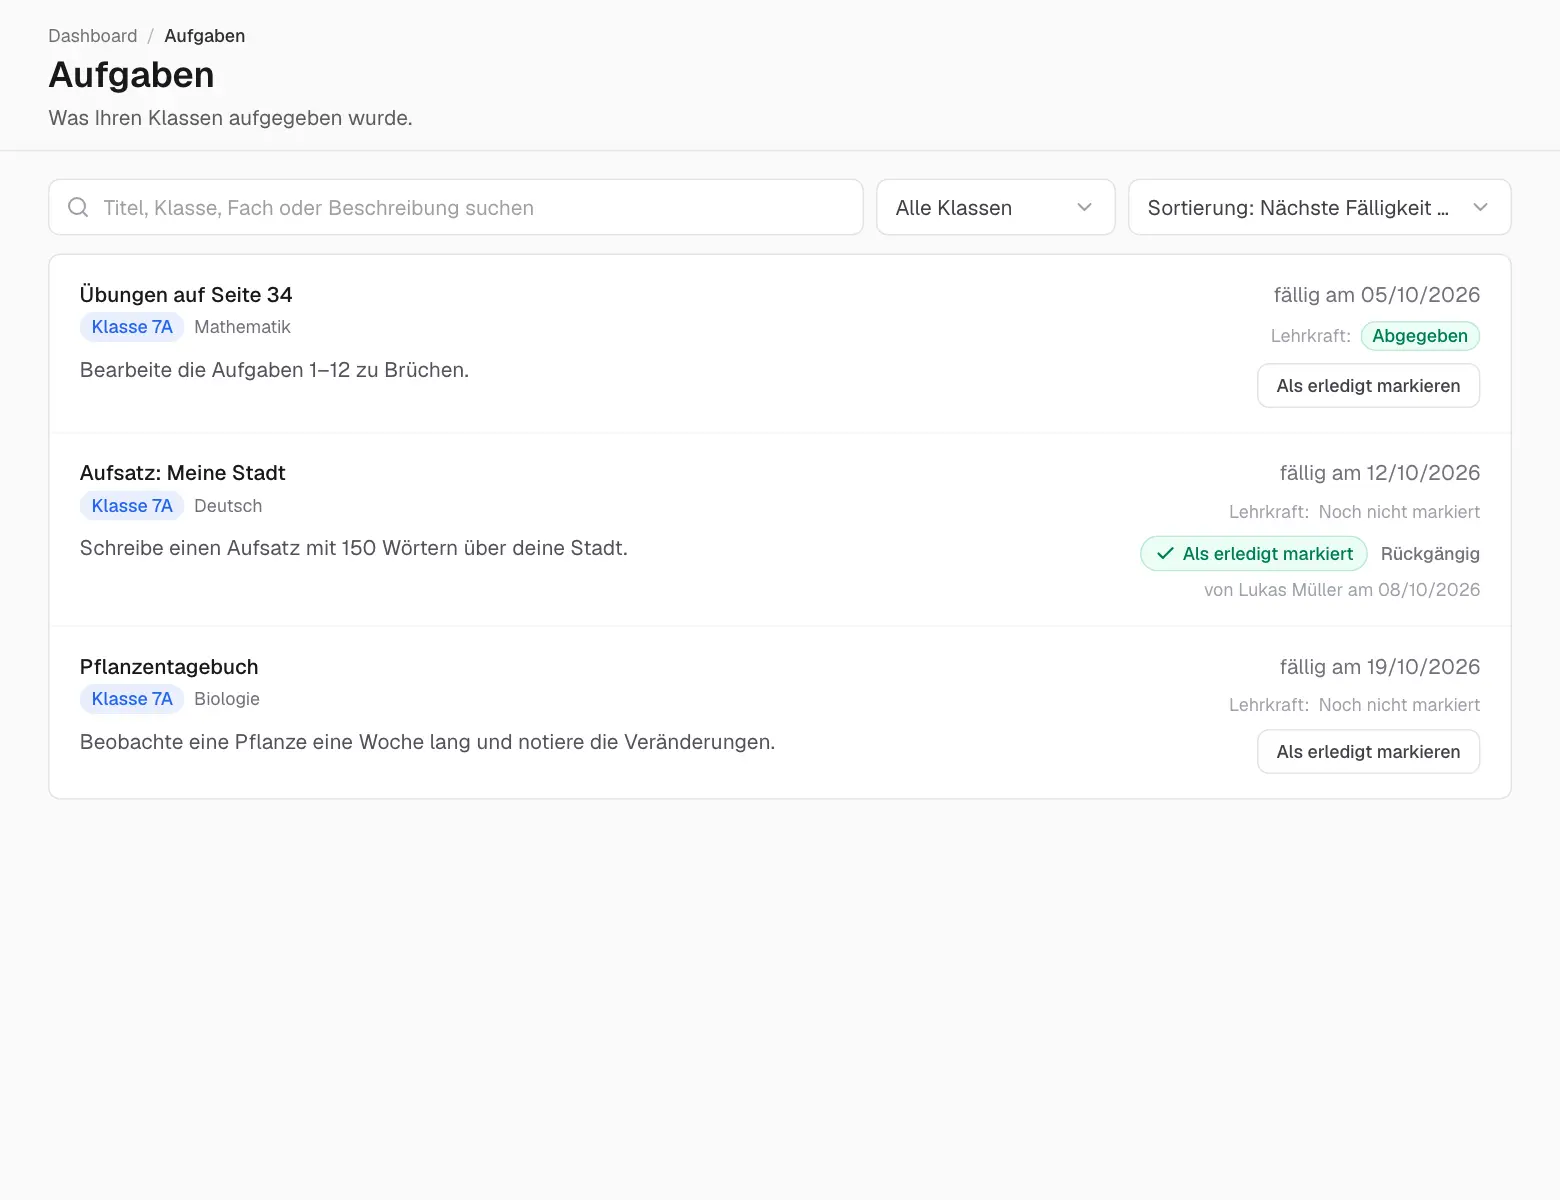
Task: Select the title Pflanzentagebuch
Action: (169, 667)
